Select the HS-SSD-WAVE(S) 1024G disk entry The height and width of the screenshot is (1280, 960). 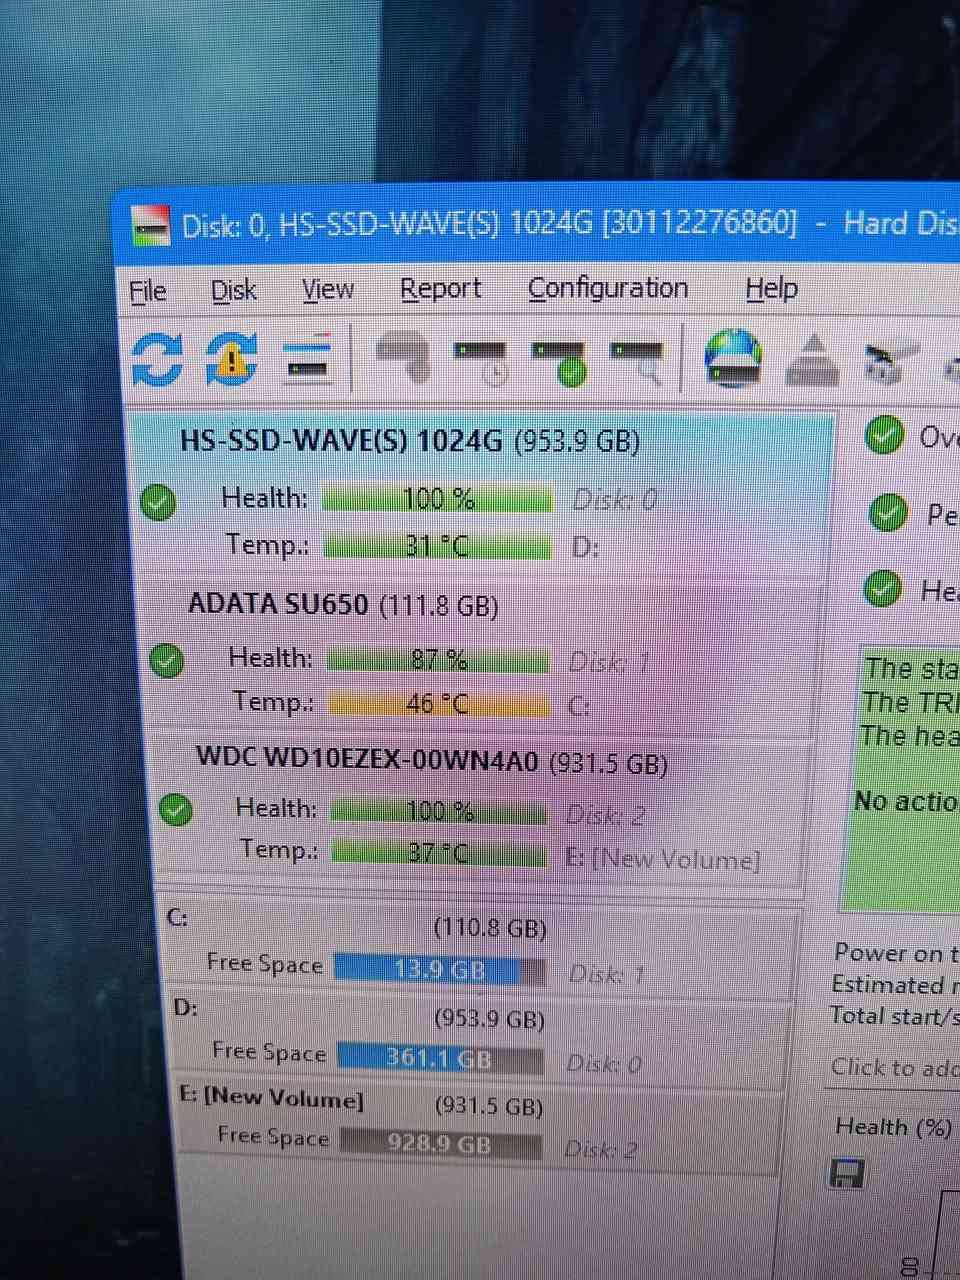[x=482, y=496]
